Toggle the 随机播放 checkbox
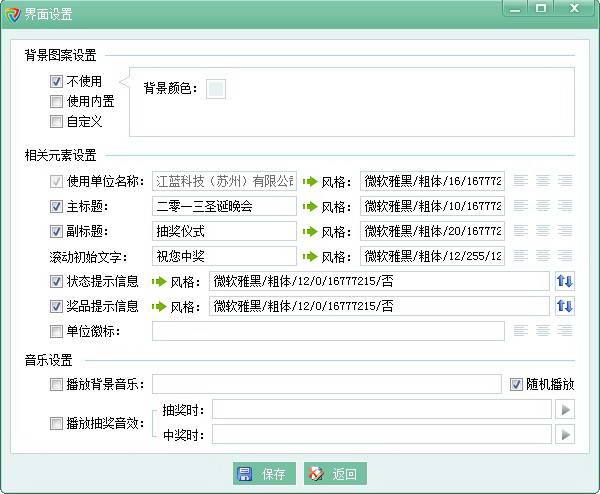This screenshot has height=494, width=600. [x=516, y=384]
